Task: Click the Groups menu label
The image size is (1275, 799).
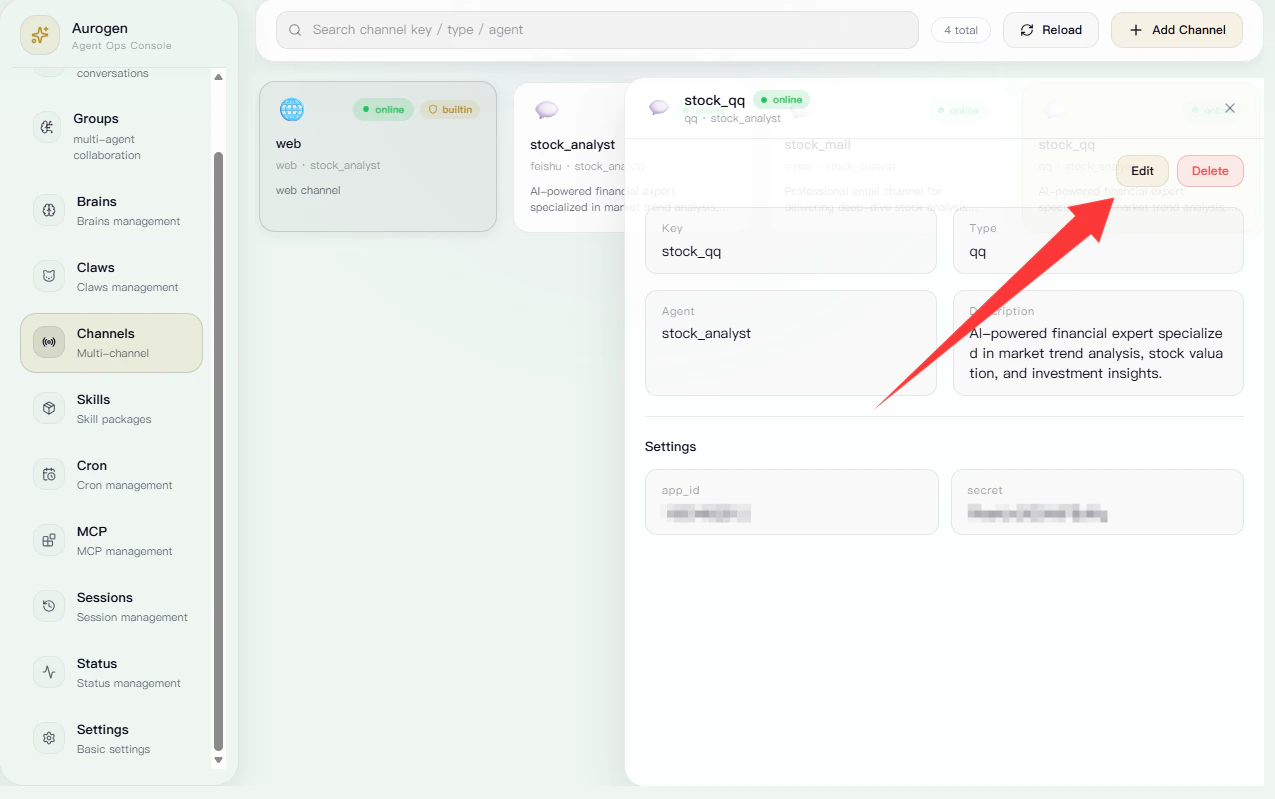Action: click(x=96, y=118)
